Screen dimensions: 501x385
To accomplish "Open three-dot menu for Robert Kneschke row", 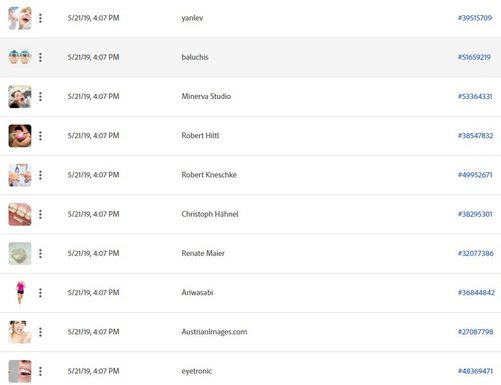I will click(40, 175).
